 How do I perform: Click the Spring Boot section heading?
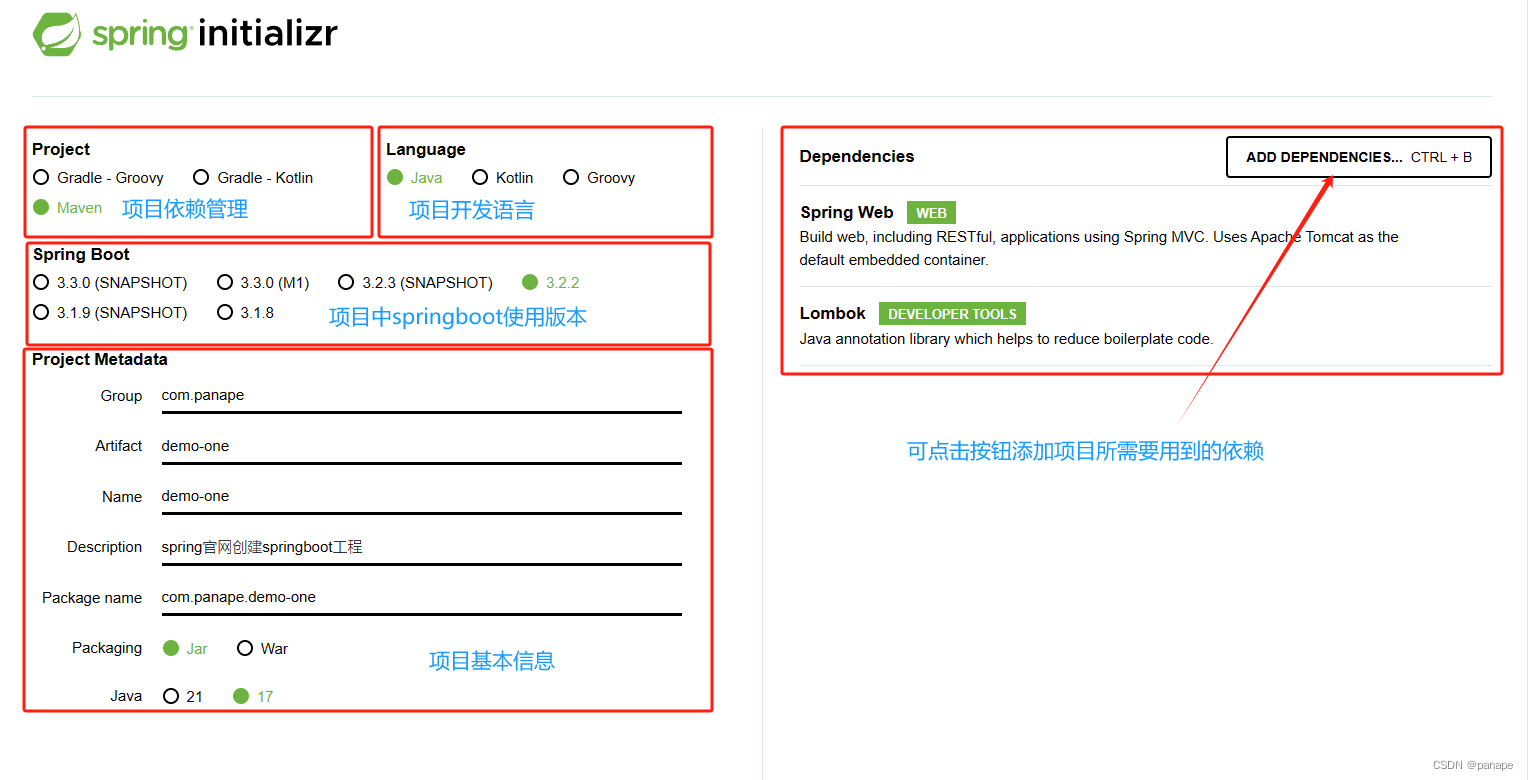[81, 254]
